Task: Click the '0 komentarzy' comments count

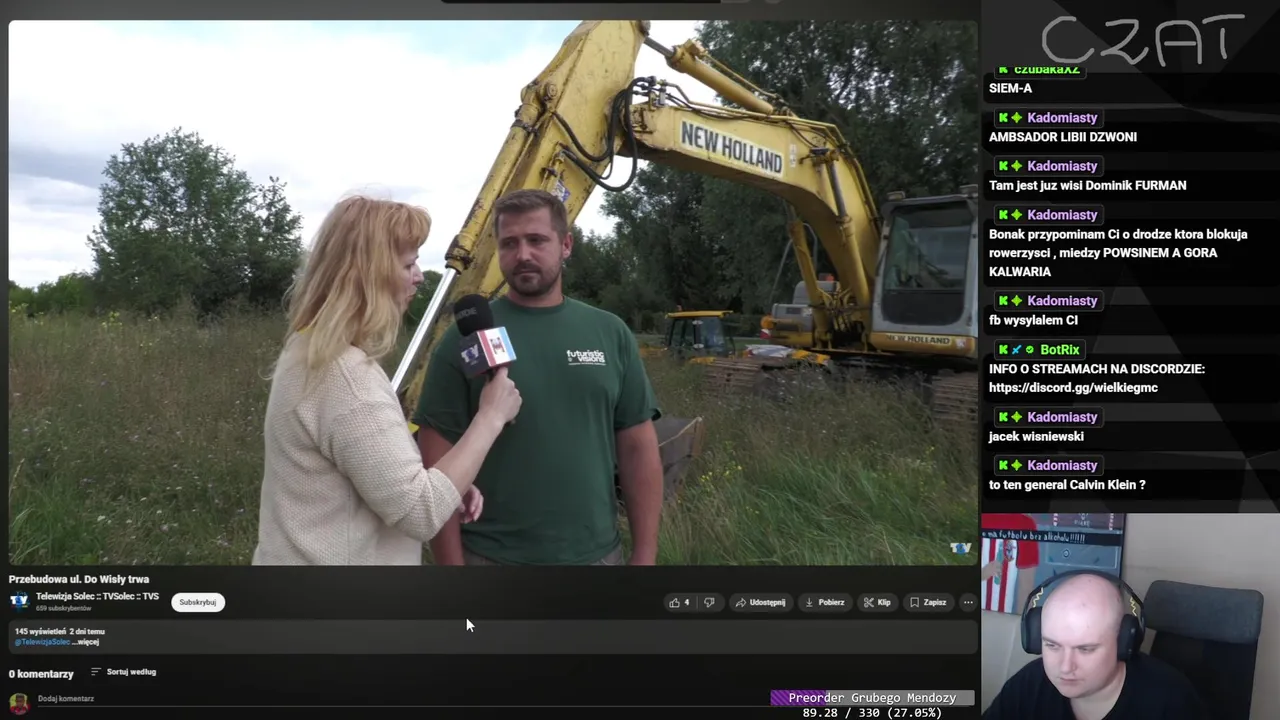Action: tap(41, 674)
